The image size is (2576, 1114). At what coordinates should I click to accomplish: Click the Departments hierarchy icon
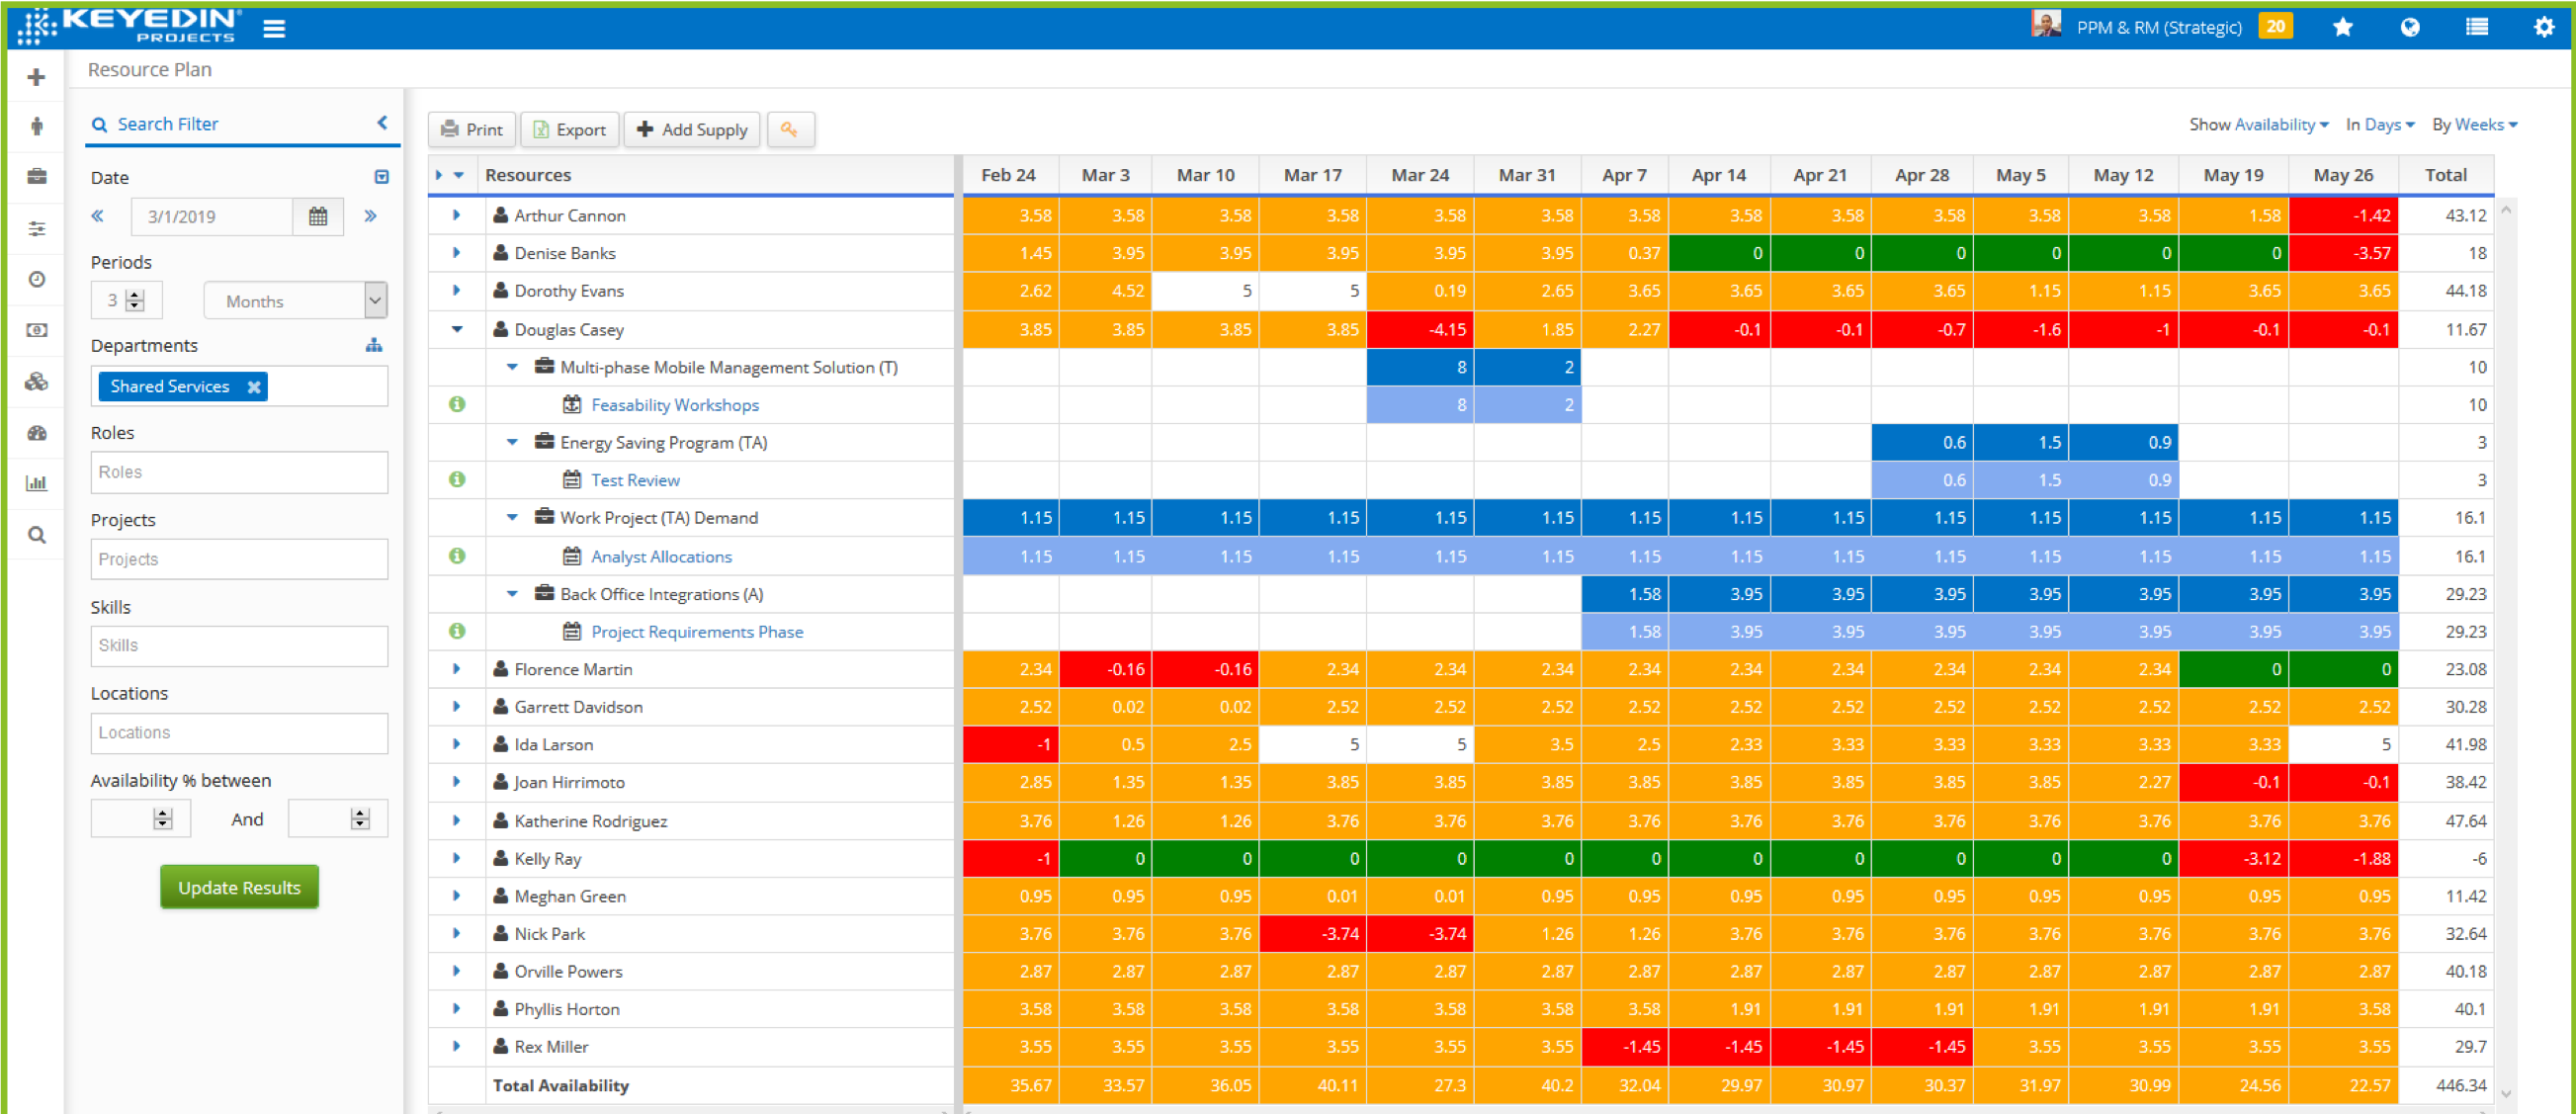tap(374, 345)
